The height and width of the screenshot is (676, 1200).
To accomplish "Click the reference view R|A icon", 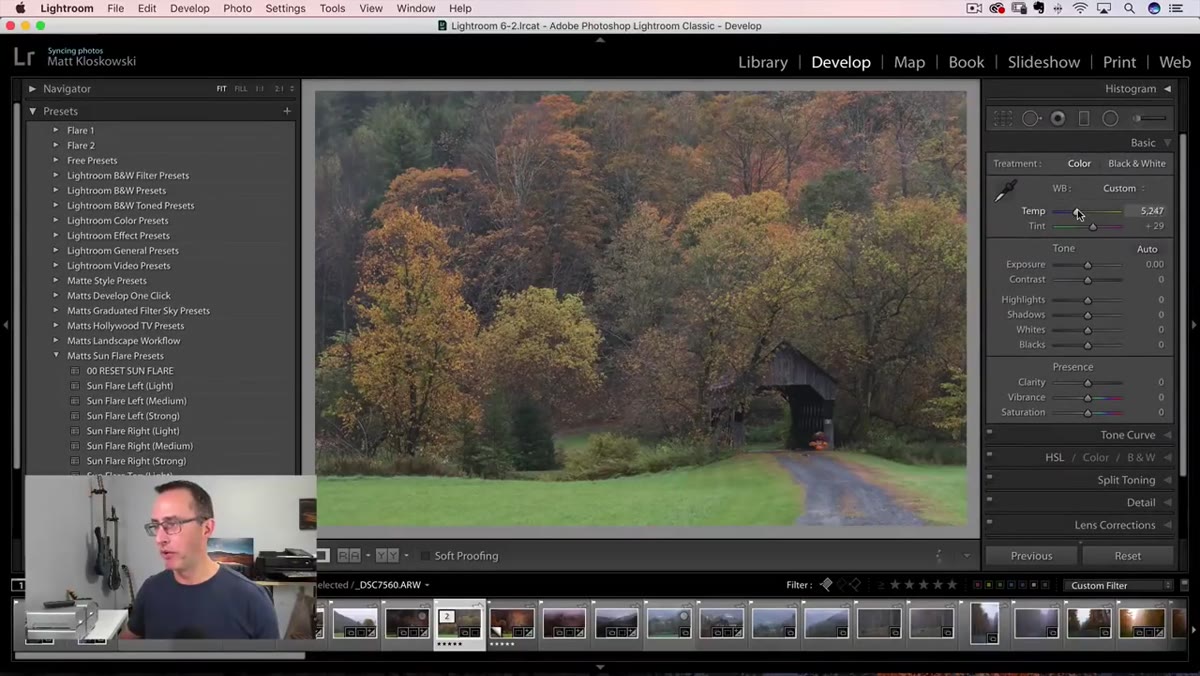I will pyautogui.click(x=349, y=555).
